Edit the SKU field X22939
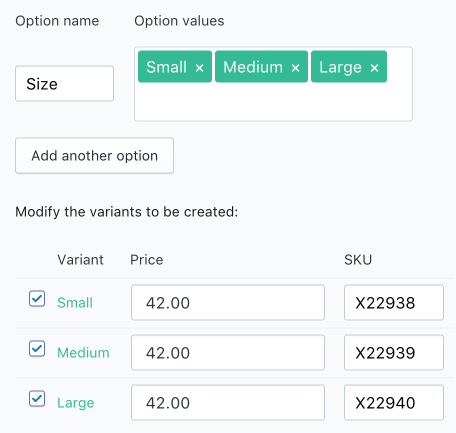This screenshot has height=433, width=456. click(x=394, y=353)
